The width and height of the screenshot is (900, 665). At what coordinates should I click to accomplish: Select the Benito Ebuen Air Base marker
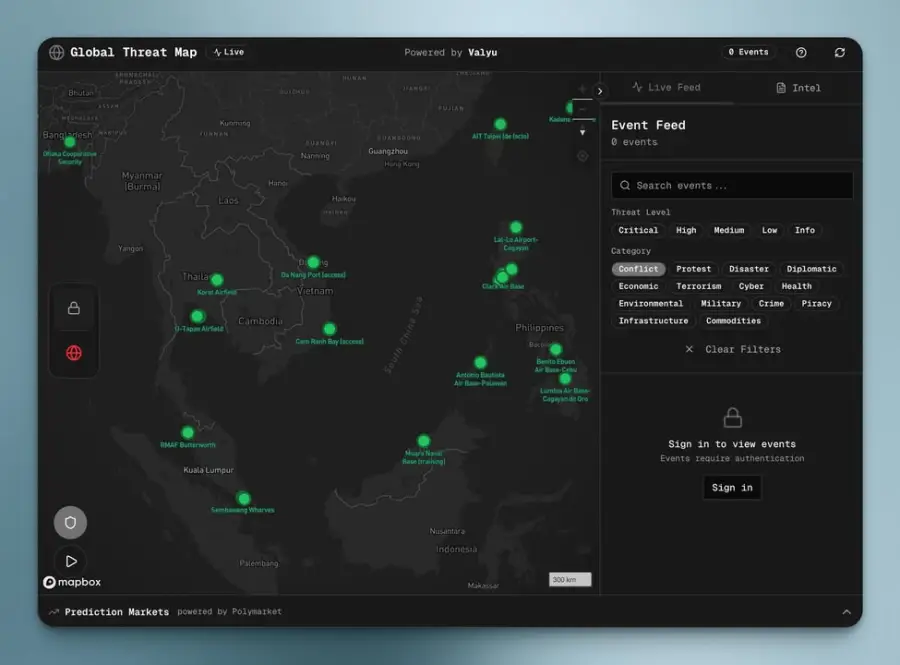pyautogui.click(x=556, y=349)
